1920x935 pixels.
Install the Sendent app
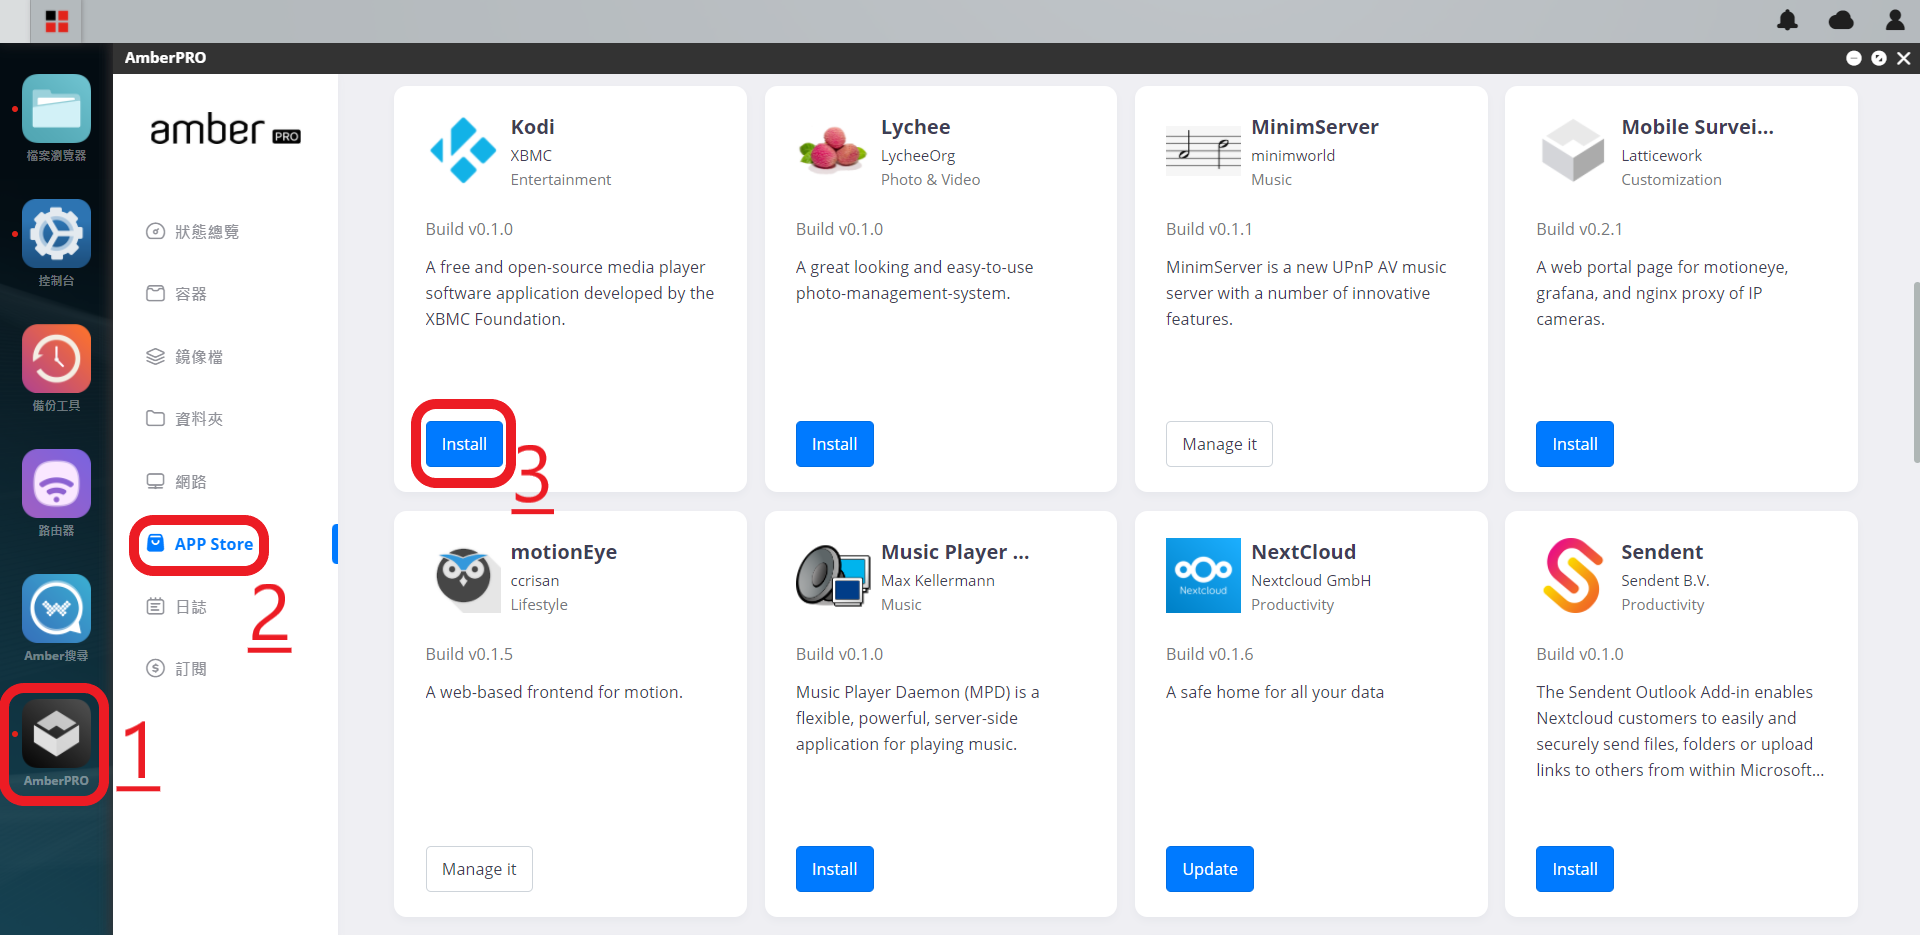tap(1575, 869)
